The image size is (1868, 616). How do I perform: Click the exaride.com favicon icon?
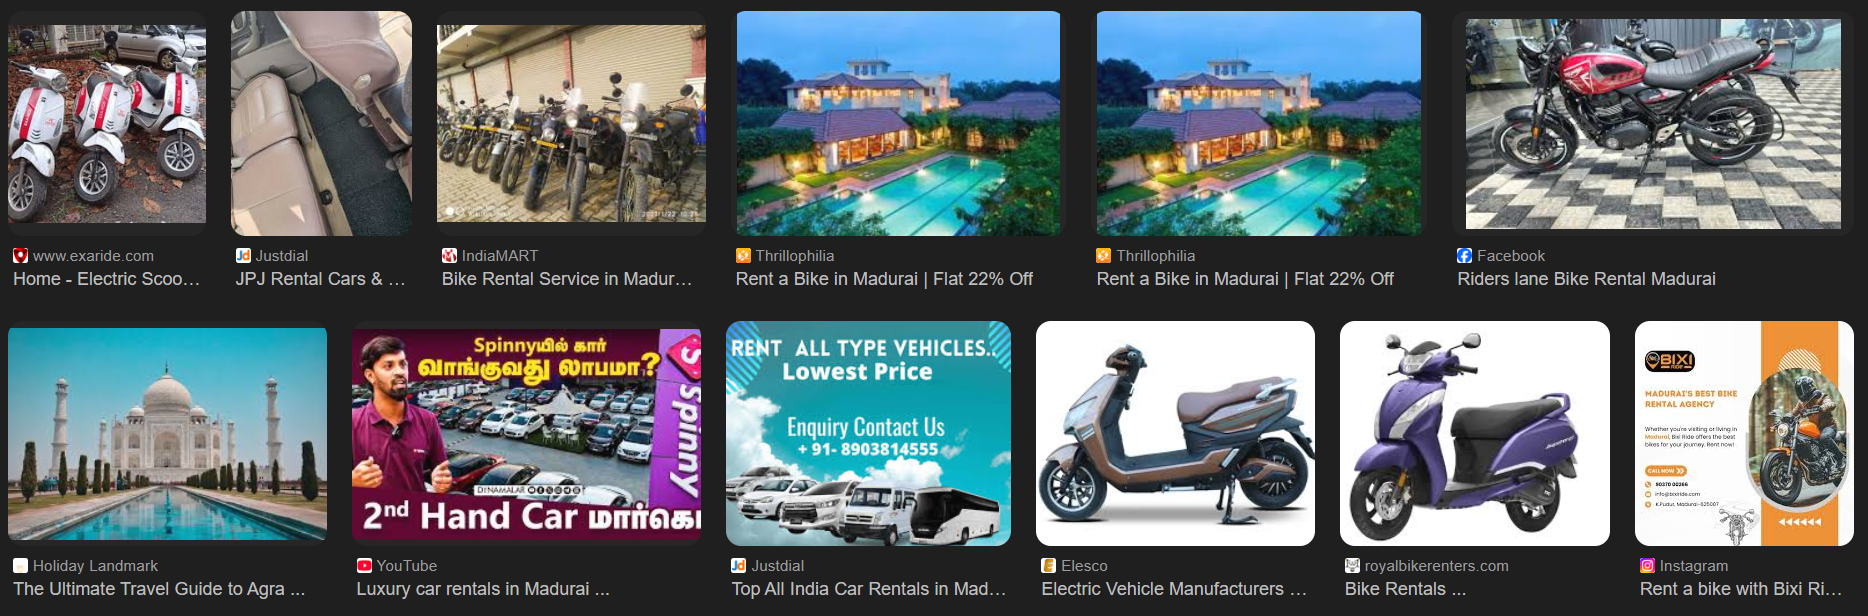(20, 256)
